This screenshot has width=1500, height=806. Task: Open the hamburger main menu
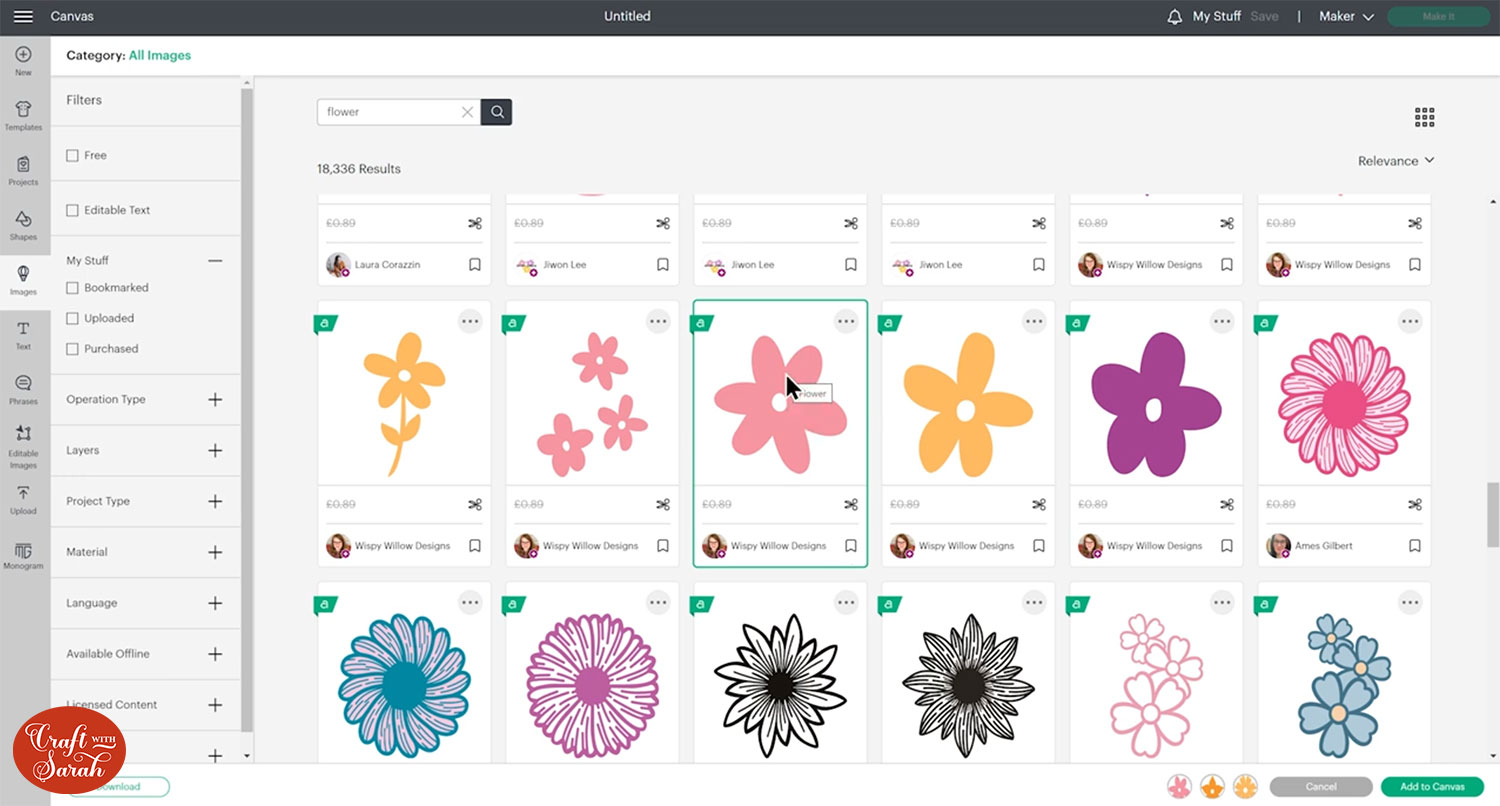pos(24,16)
